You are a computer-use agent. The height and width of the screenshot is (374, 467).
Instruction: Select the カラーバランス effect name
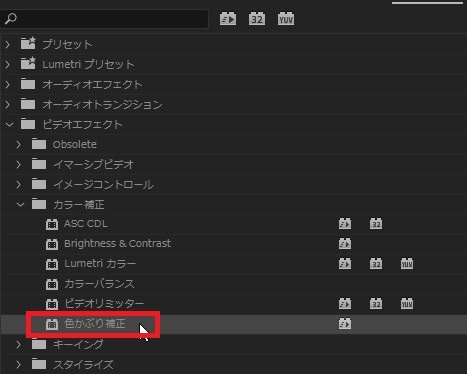(x=99, y=284)
